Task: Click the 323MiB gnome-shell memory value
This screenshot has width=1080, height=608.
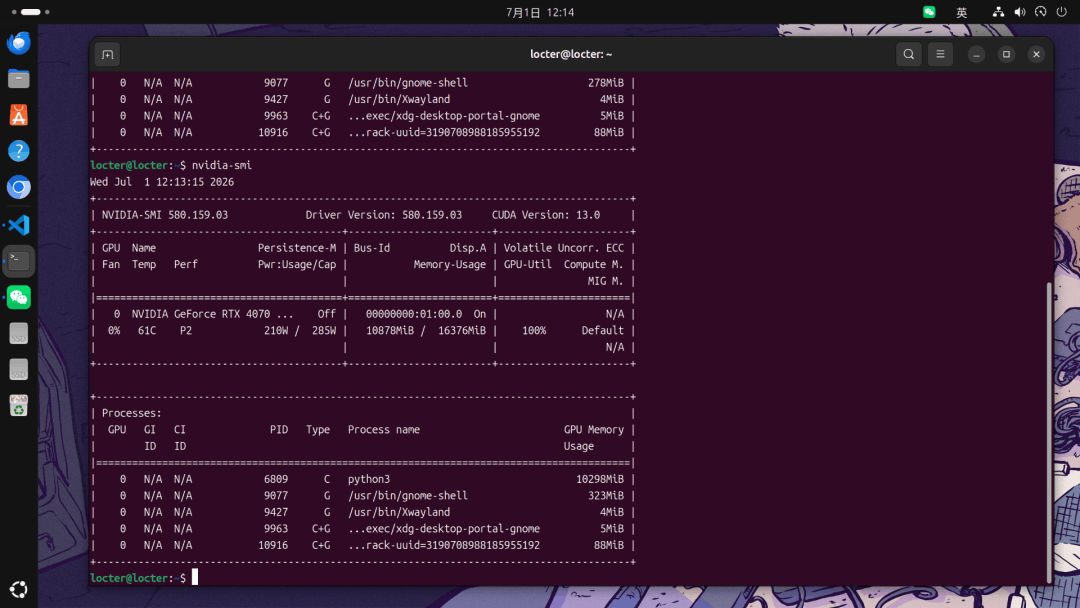Action: click(605, 496)
